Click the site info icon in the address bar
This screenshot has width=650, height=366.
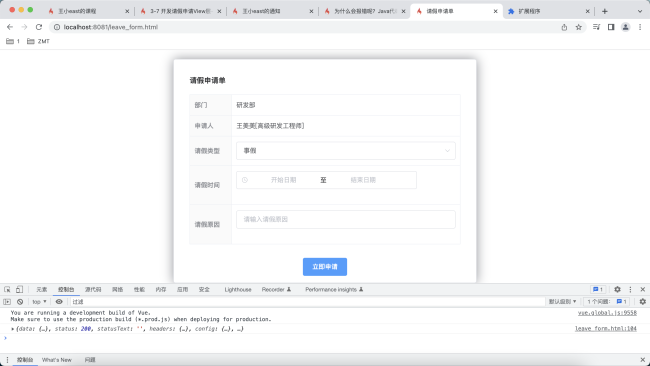(x=57, y=27)
